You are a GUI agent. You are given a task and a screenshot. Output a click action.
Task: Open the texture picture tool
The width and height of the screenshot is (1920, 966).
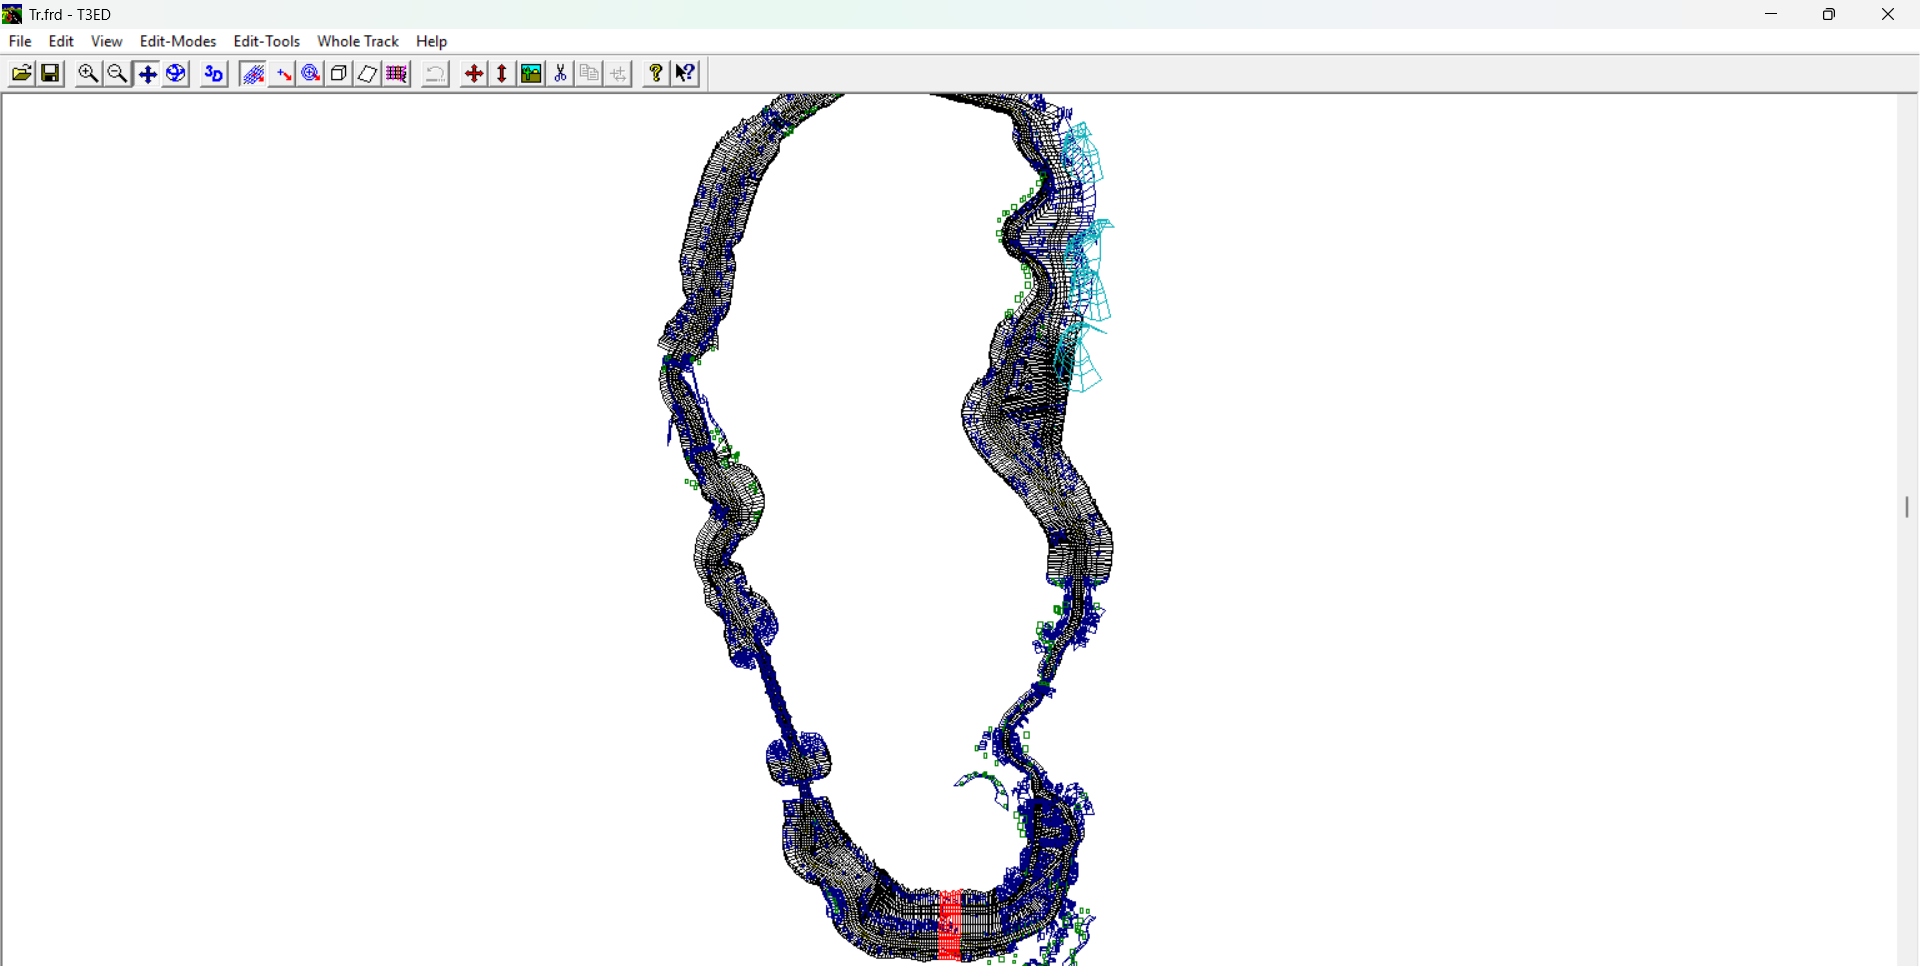tap(531, 74)
